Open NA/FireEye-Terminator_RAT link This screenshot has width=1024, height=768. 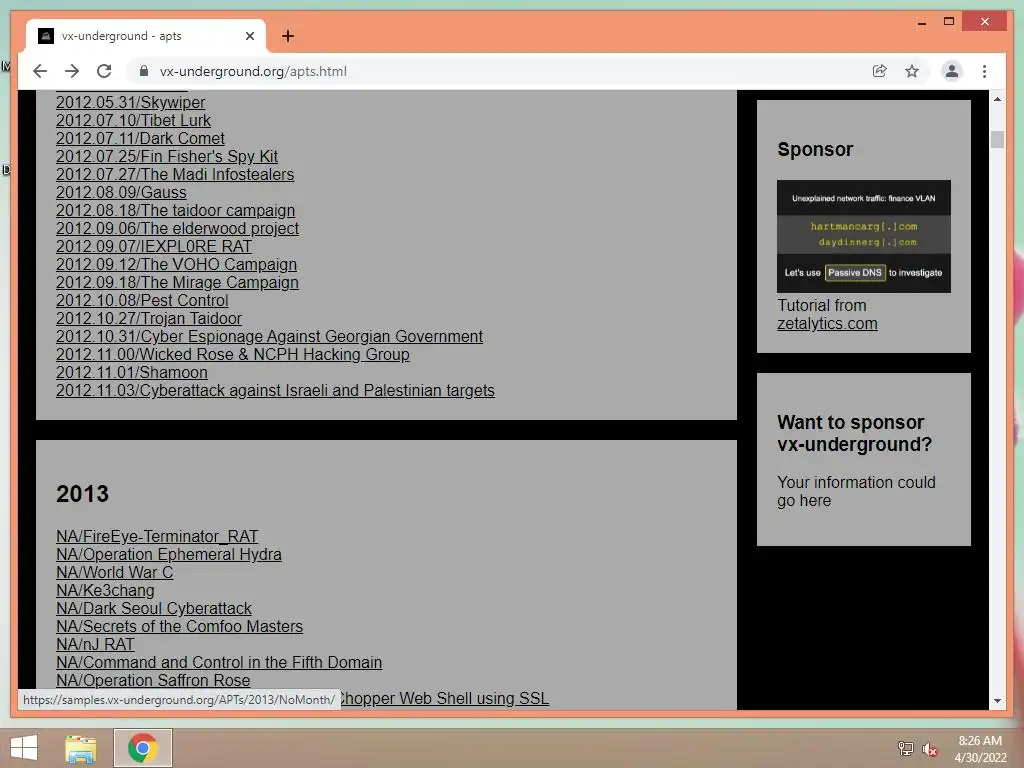tap(157, 536)
